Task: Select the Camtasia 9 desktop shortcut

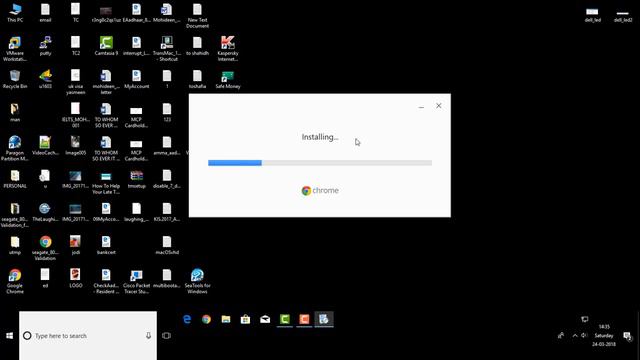Action: [106, 46]
